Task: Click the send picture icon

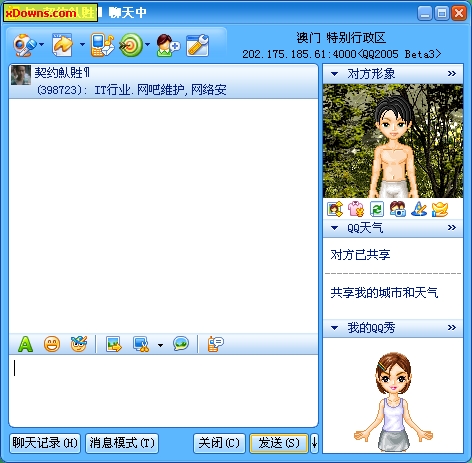Action: point(114,344)
